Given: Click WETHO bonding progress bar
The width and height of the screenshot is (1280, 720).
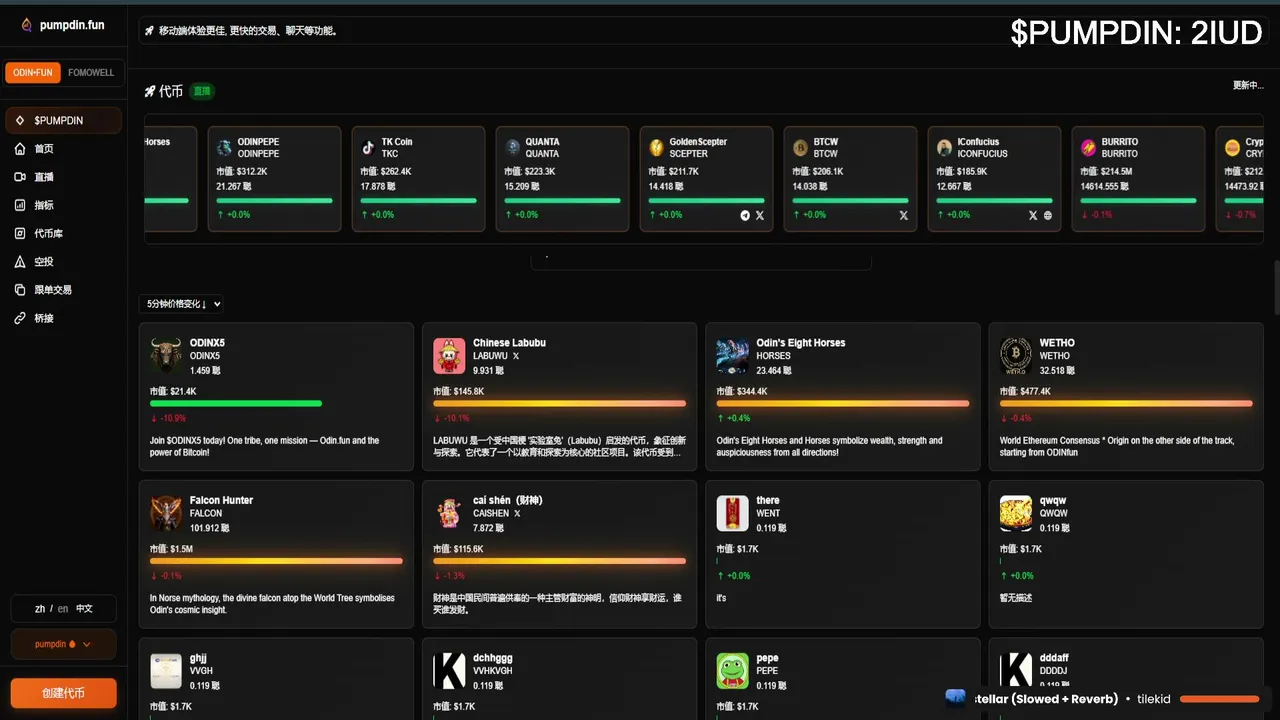Looking at the screenshot, I should (1126, 404).
